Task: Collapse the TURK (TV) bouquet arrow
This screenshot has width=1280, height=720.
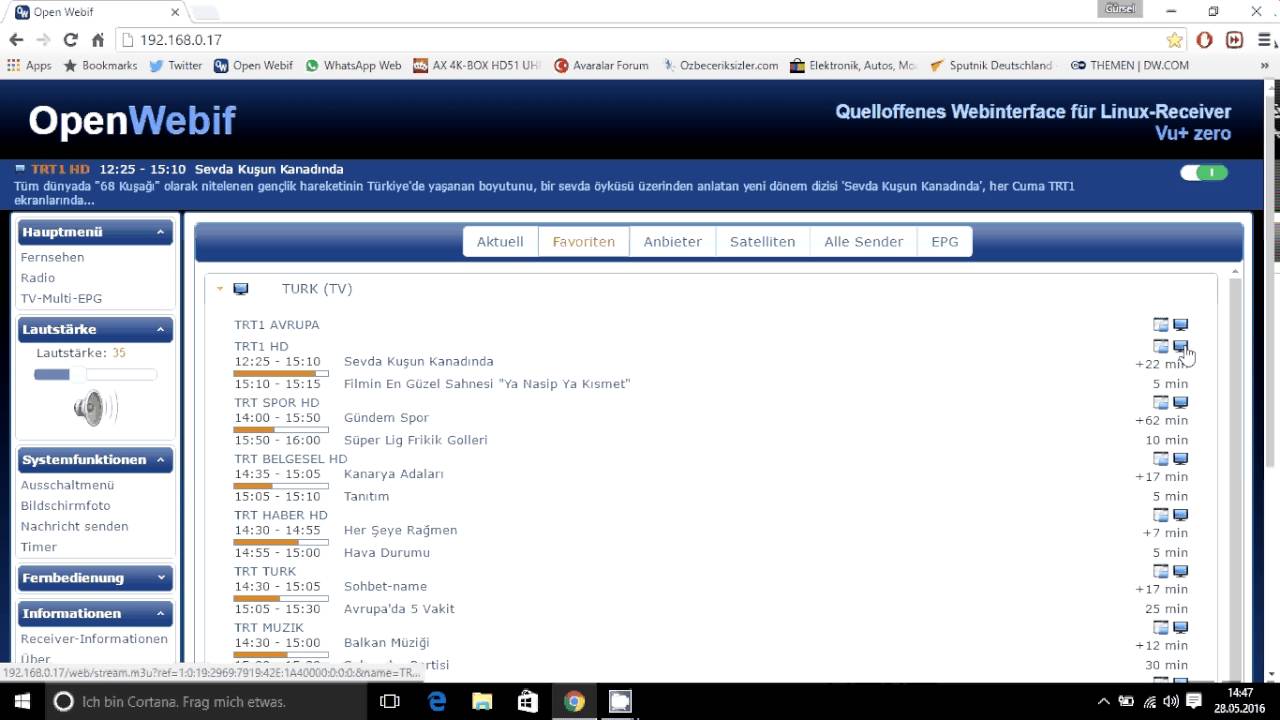Action: 220,289
